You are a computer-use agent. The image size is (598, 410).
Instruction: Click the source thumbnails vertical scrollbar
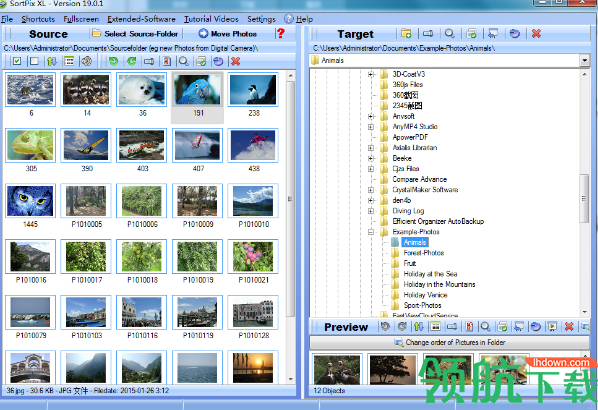(x=290, y=198)
